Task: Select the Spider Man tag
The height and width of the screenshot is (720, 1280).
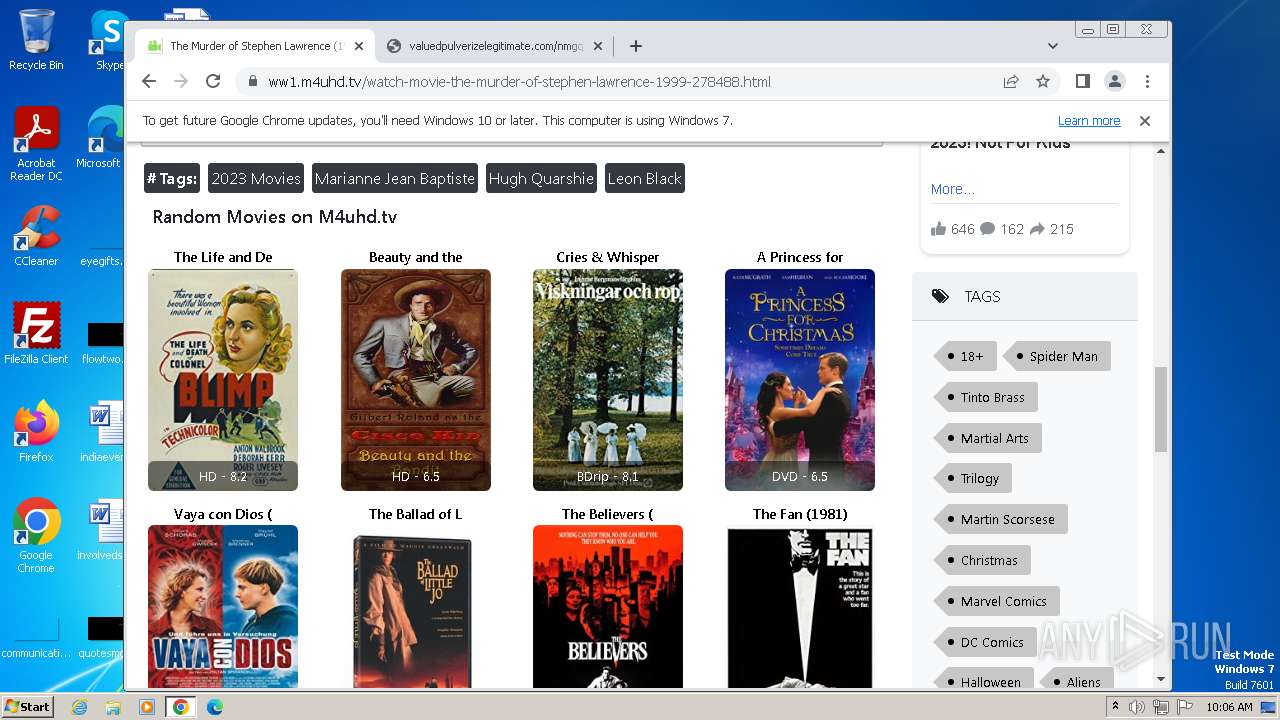Action: pyautogui.click(x=1056, y=356)
